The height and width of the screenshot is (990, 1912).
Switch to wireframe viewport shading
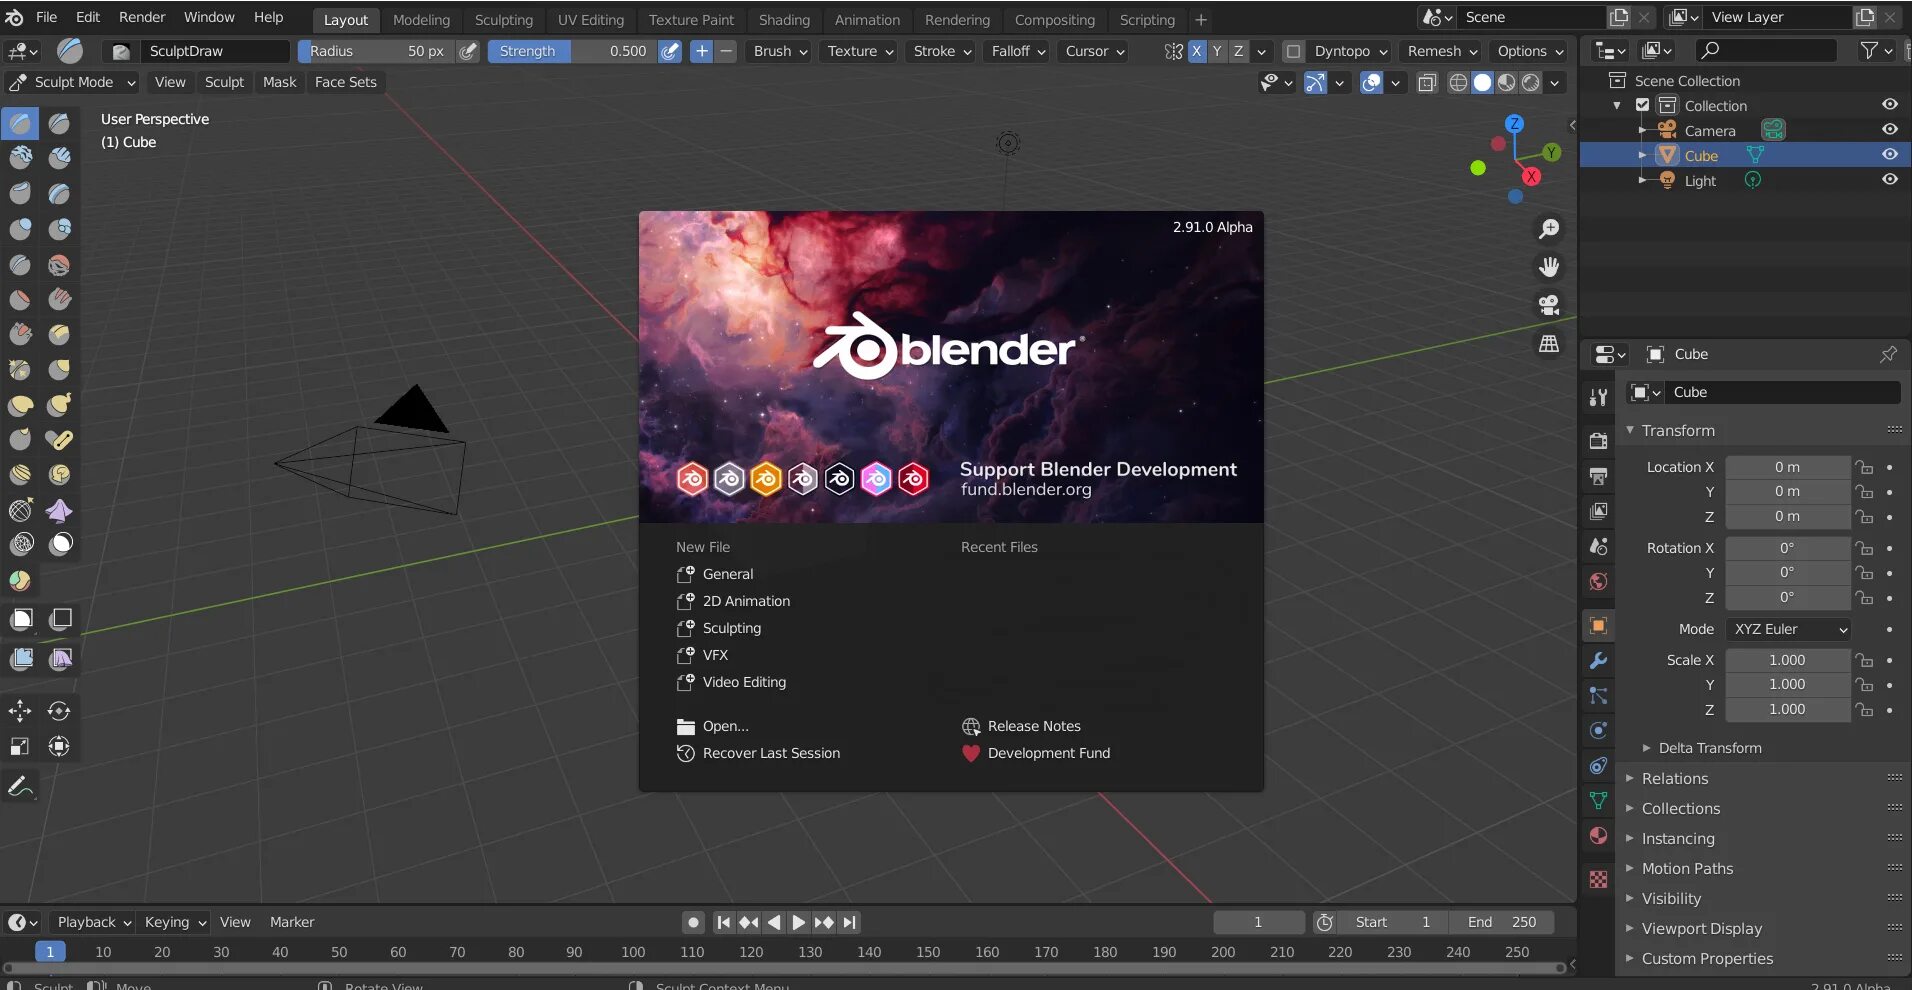click(1458, 83)
